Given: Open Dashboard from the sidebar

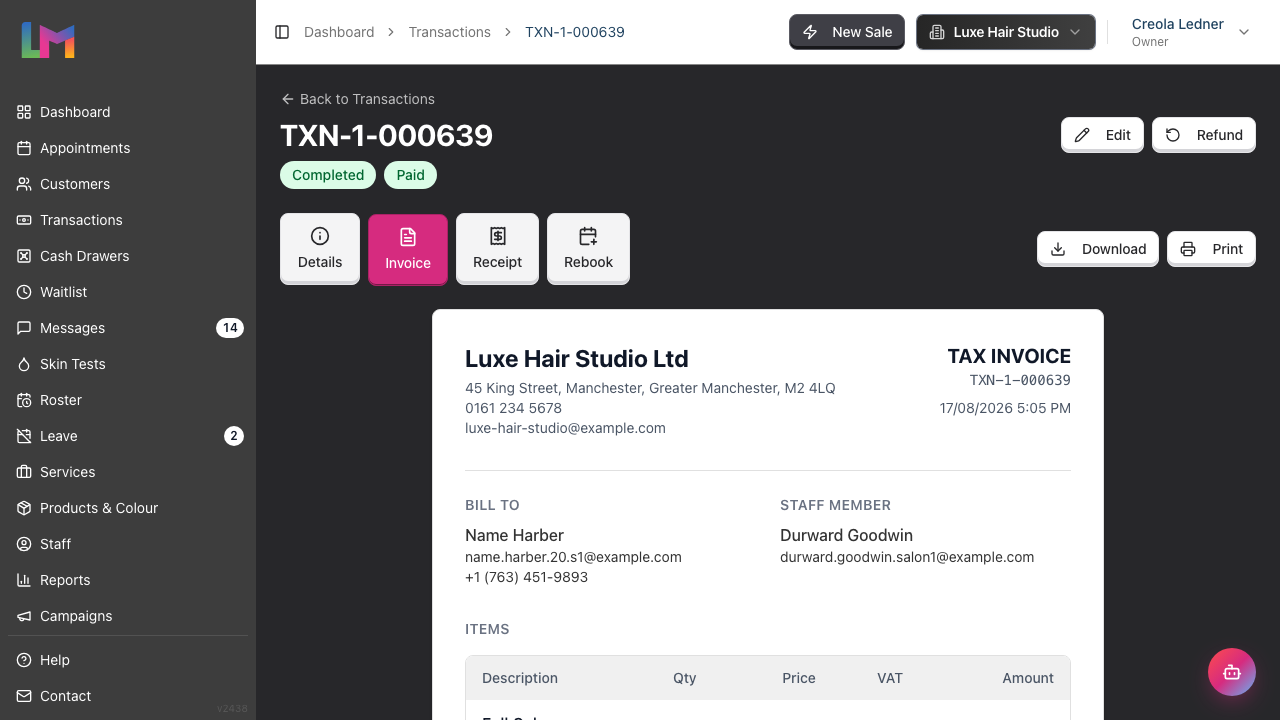Looking at the screenshot, I should click(x=128, y=112).
